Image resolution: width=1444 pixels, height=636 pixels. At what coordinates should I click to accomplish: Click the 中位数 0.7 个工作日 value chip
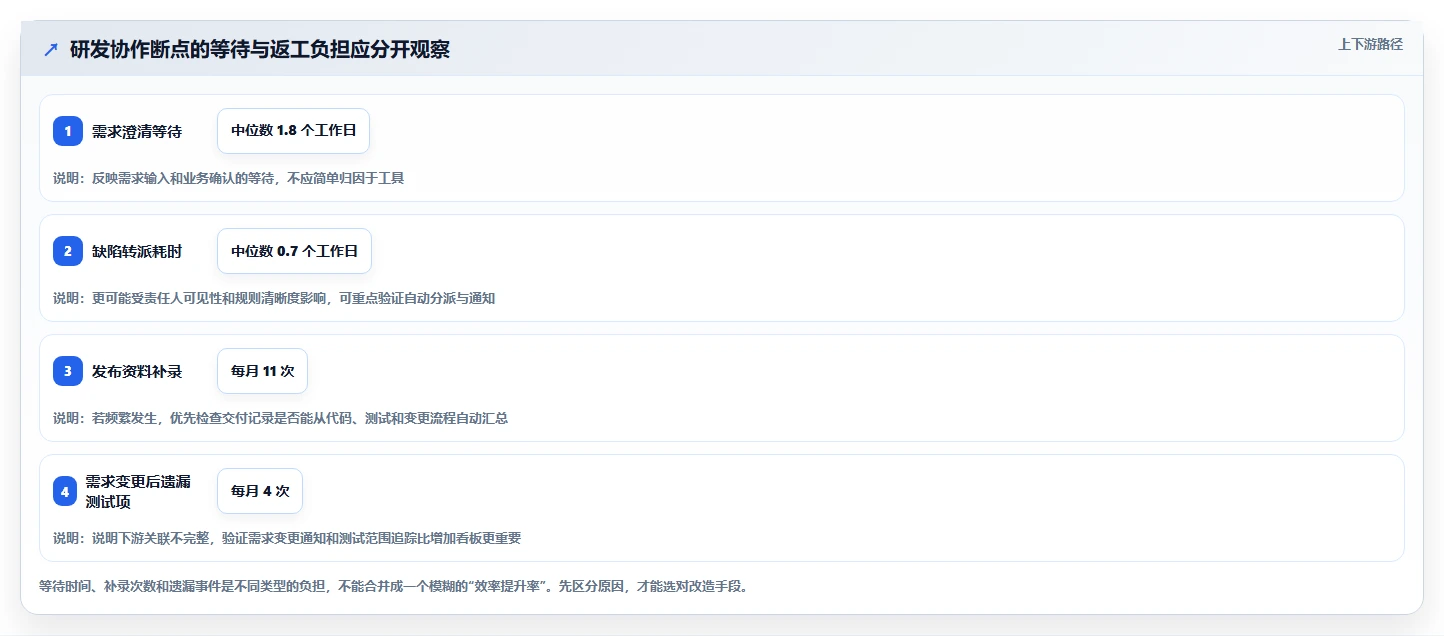click(x=294, y=251)
